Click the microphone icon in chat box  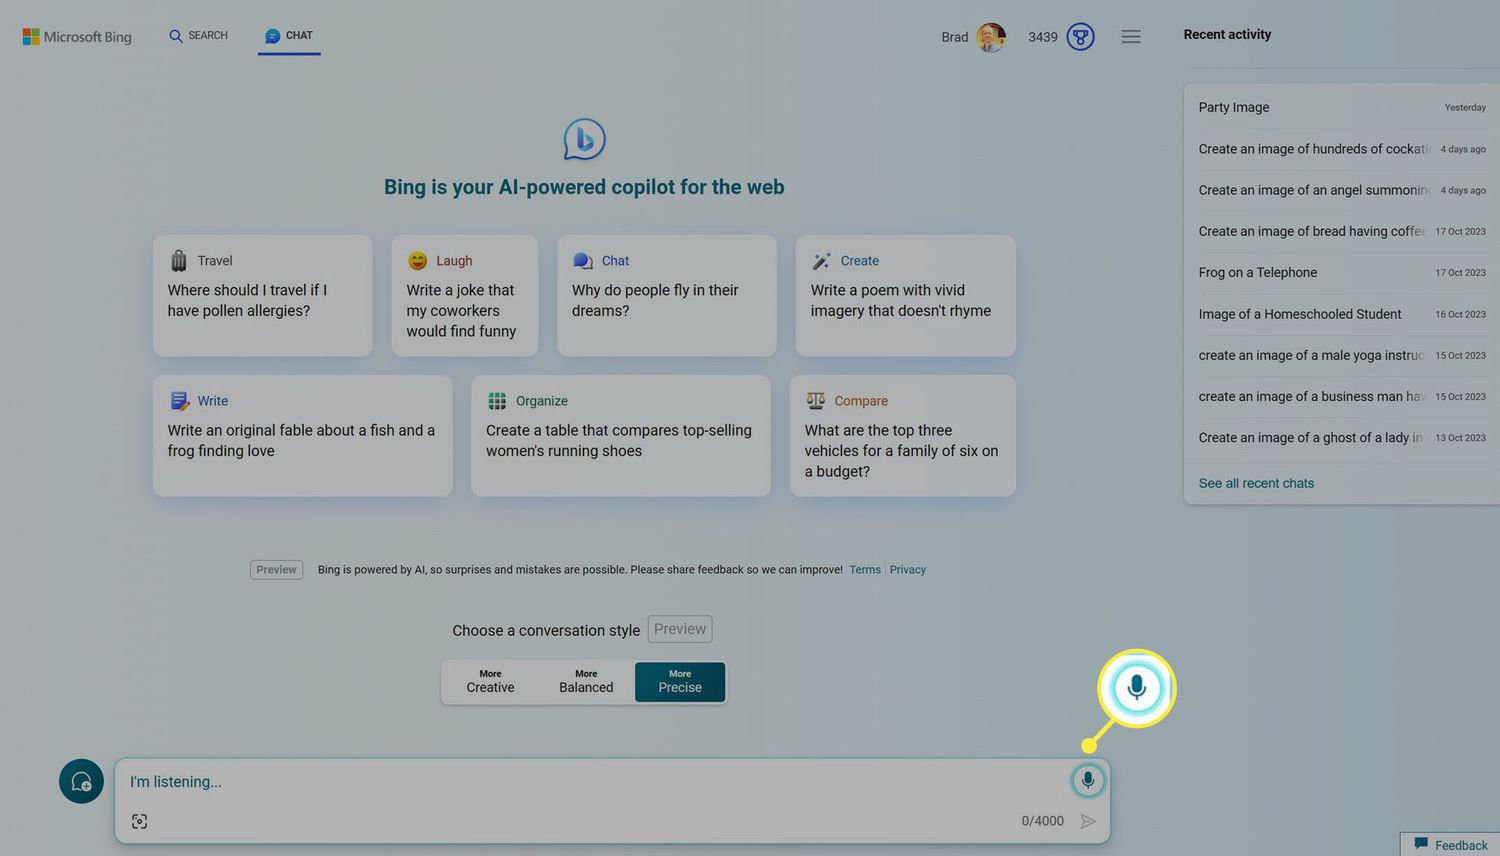(x=1087, y=780)
